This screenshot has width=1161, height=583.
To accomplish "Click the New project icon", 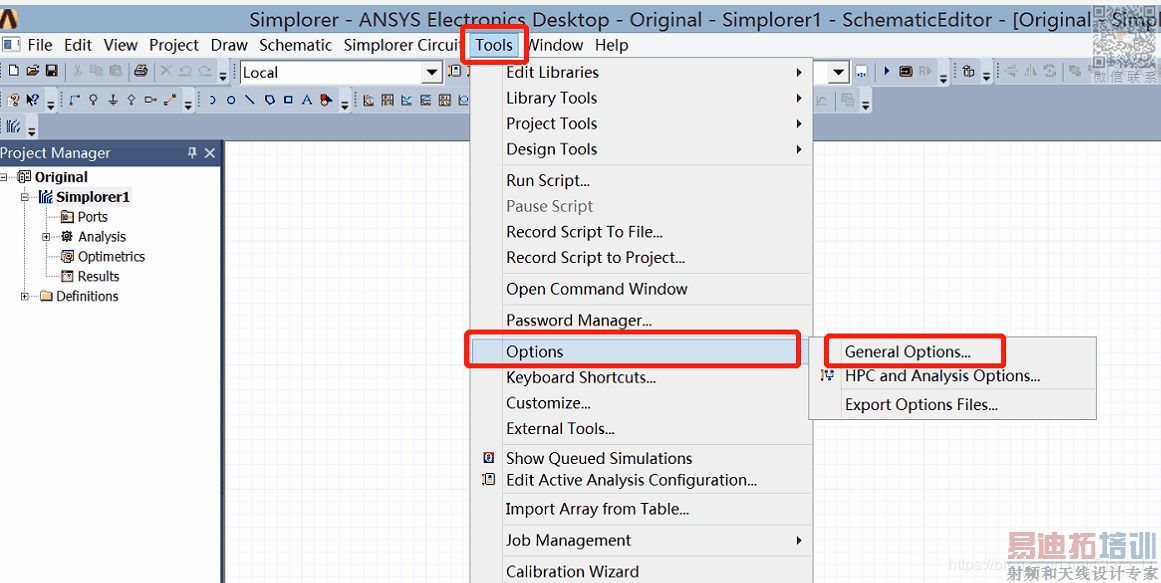I will tap(13, 71).
